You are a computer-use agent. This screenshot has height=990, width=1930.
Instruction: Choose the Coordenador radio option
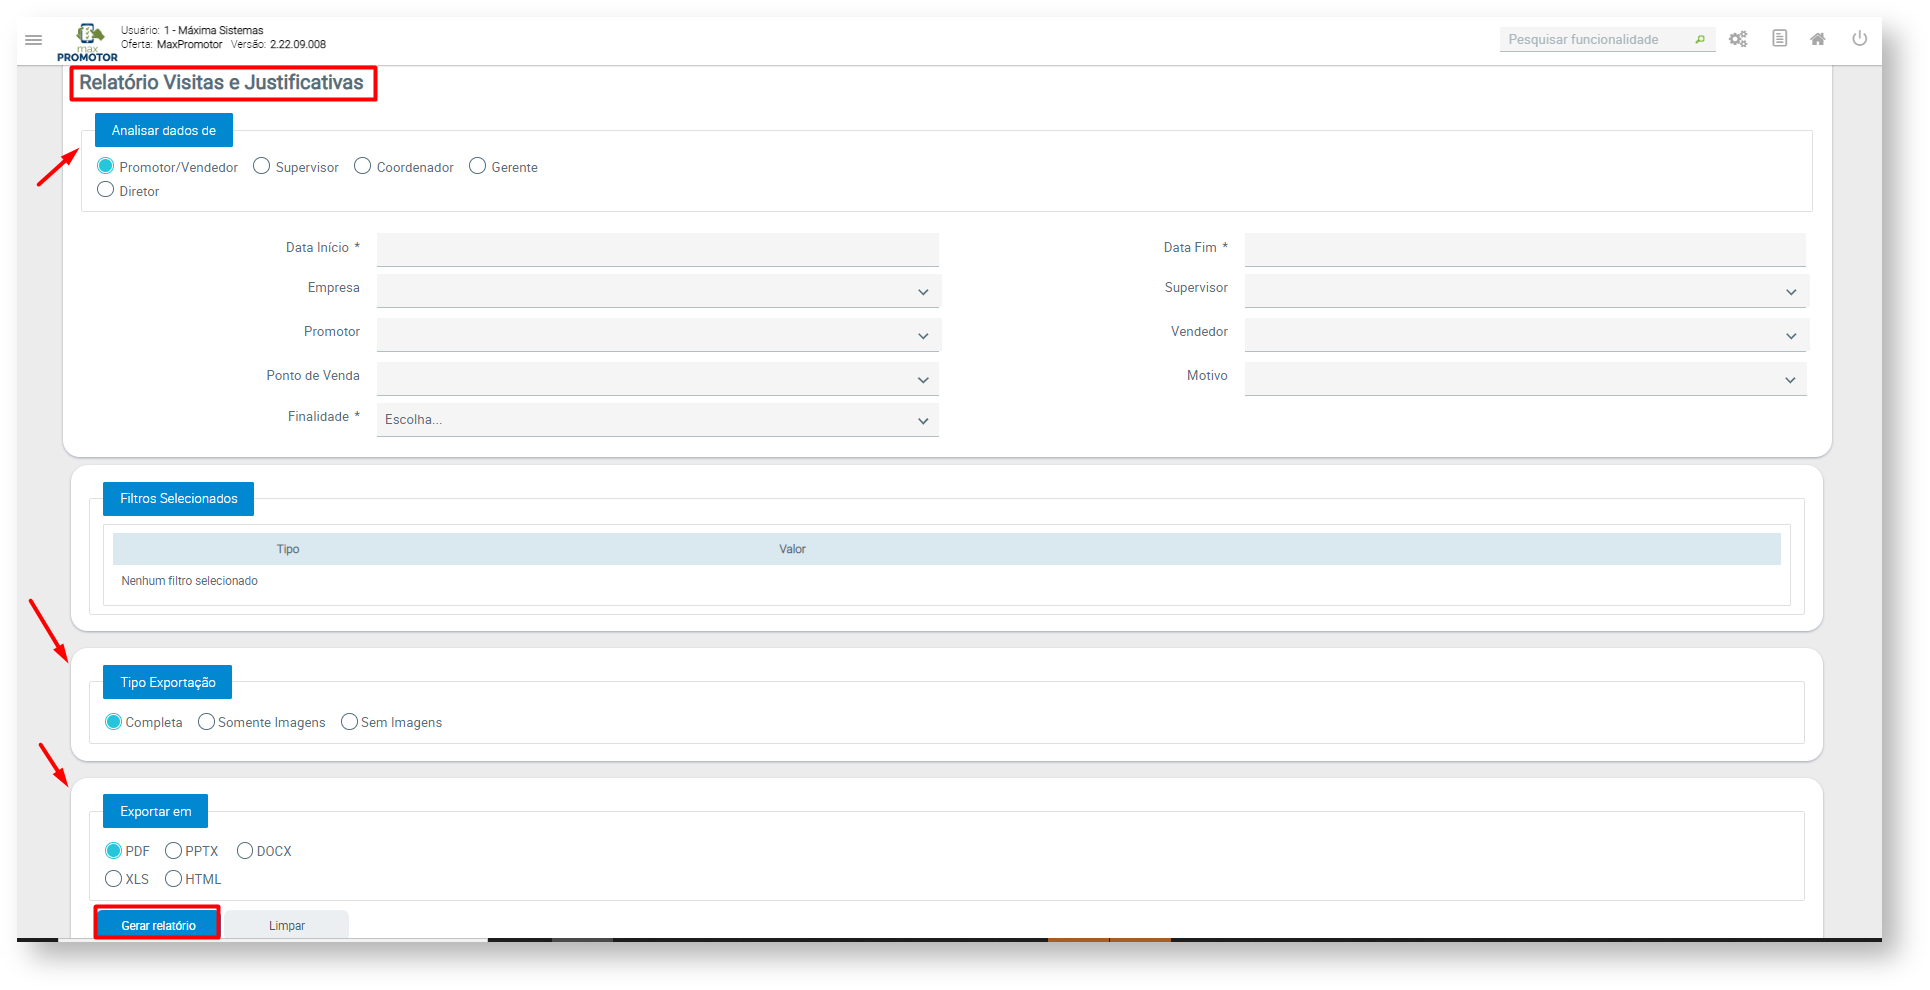[x=363, y=166]
